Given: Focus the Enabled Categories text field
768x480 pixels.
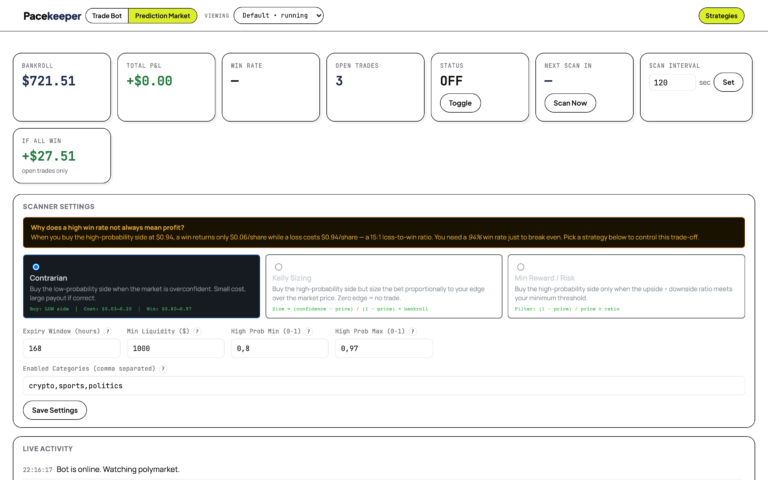Looking at the screenshot, I should pos(384,385).
